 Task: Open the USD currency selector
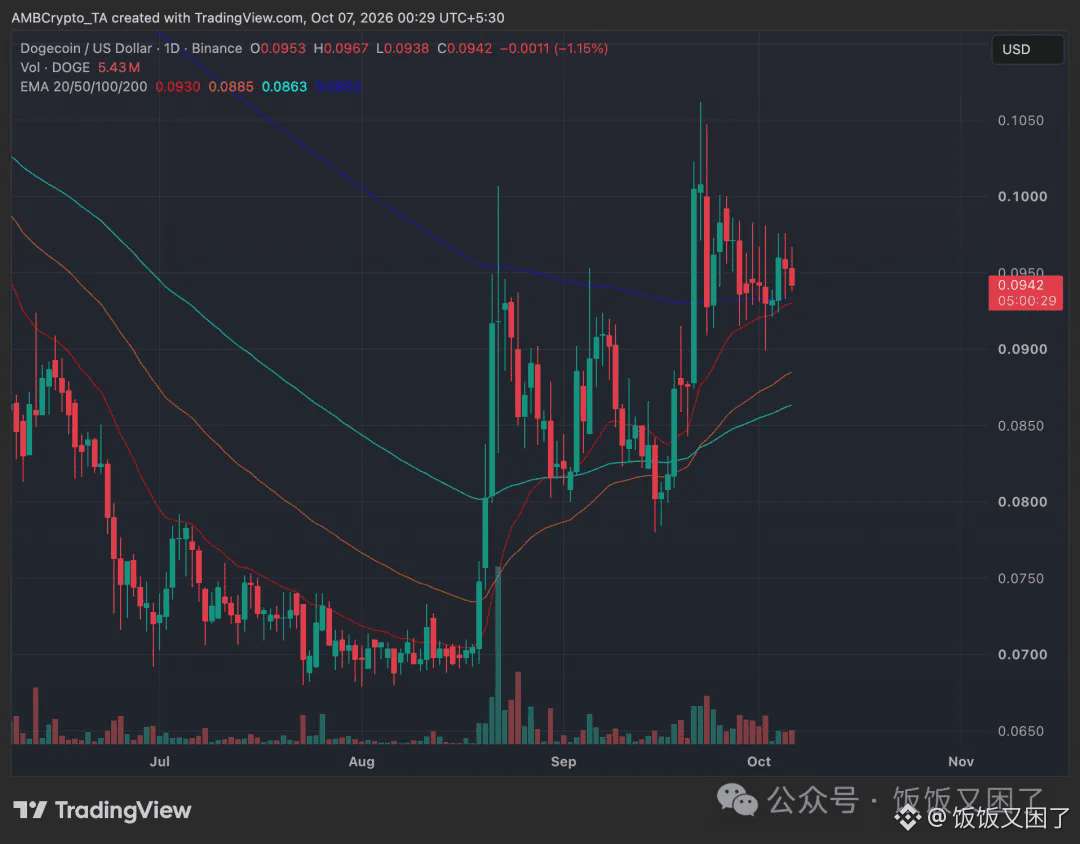(x=1027, y=50)
